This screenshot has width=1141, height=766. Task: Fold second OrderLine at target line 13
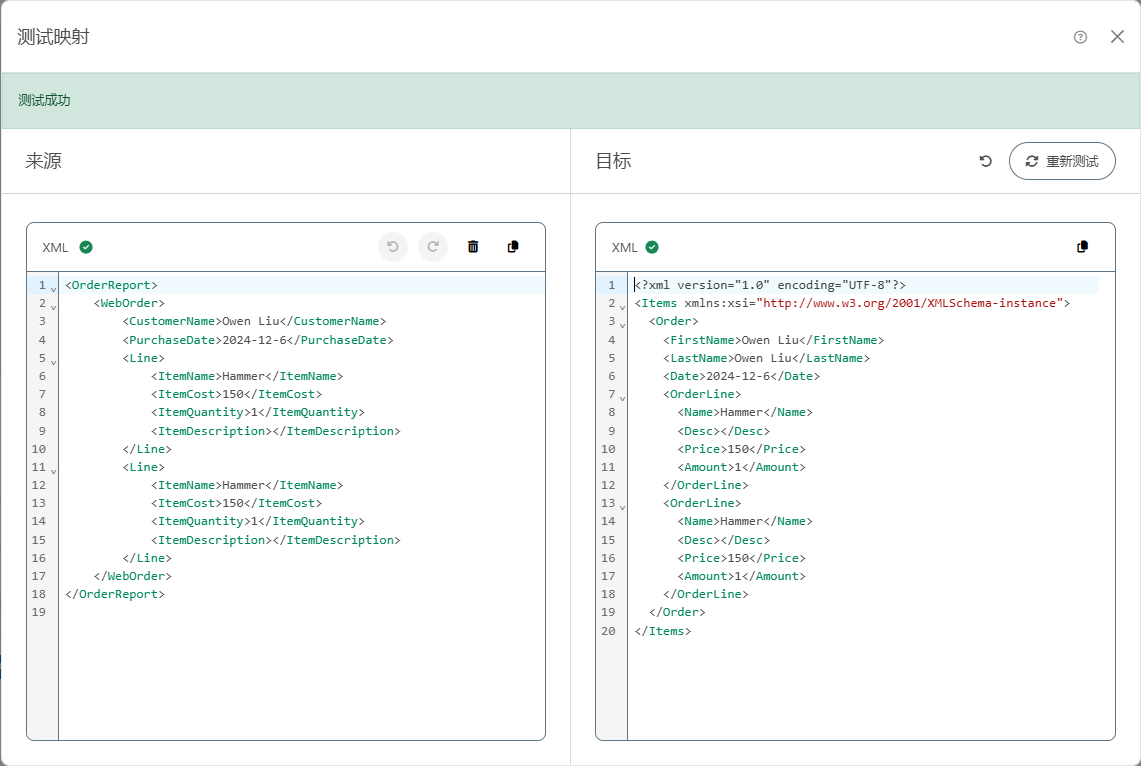click(622, 506)
